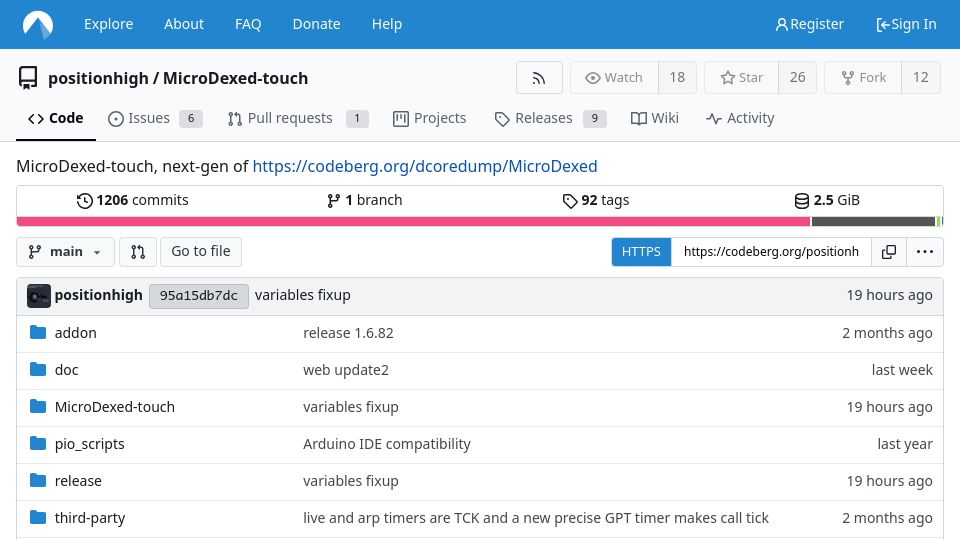Open FAQ in the navigation bar
The height and width of the screenshot is (540, 960).
(248, 24)
